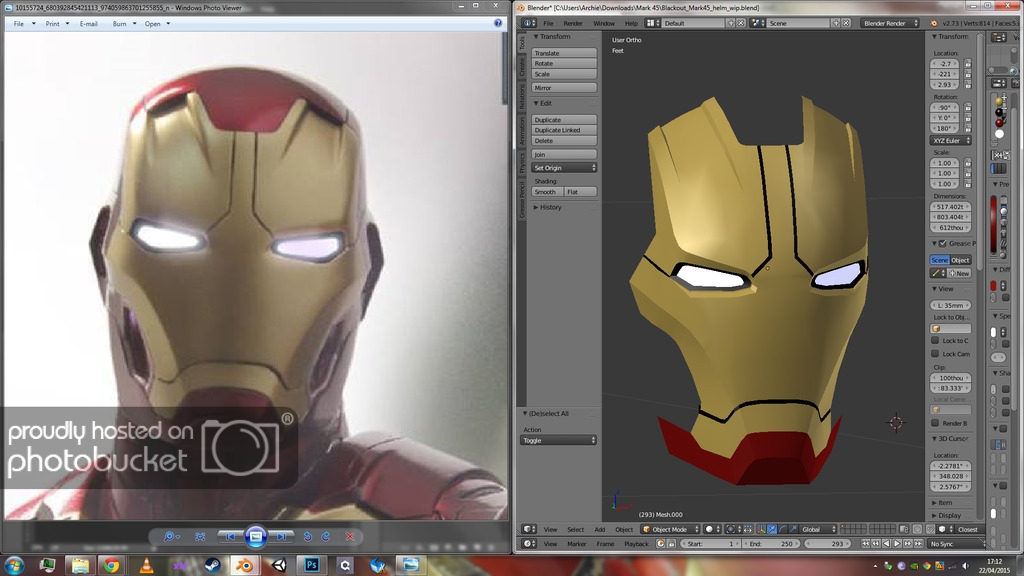Screen dimensions: 1024x576
Task: Select Scene grease pencil source
Action: coord(939,260)
